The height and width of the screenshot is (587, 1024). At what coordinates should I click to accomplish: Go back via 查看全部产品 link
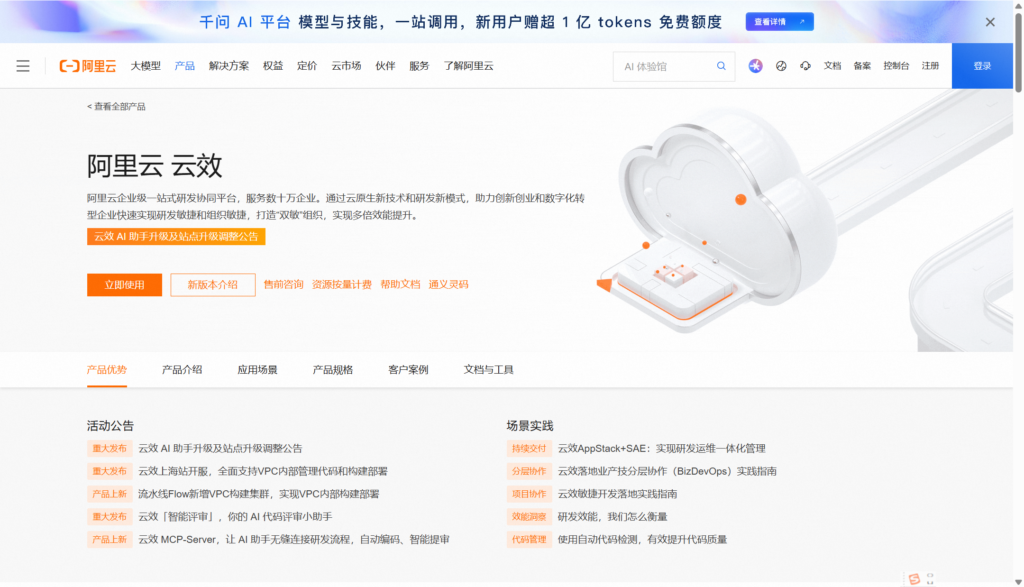tap(116, 106)
